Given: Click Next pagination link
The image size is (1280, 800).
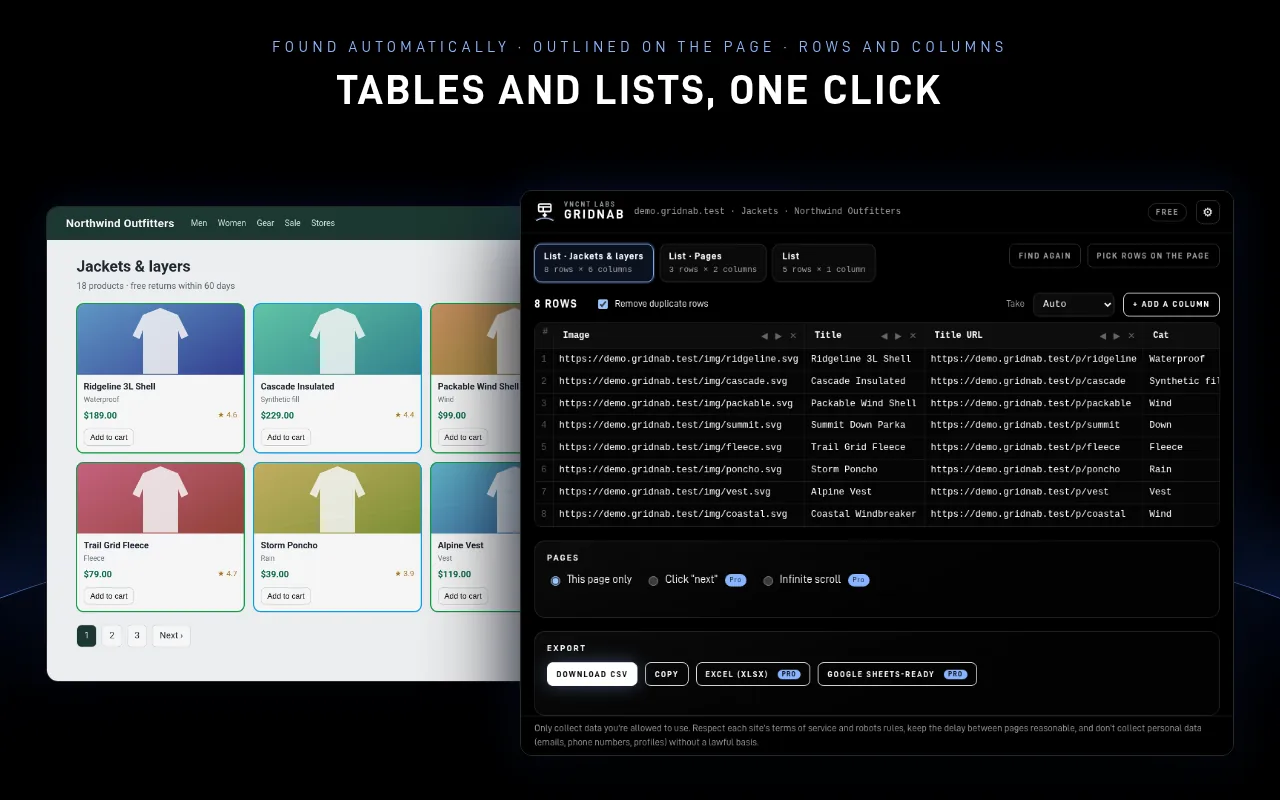Looking at the screenshot, I should [171, 635].
